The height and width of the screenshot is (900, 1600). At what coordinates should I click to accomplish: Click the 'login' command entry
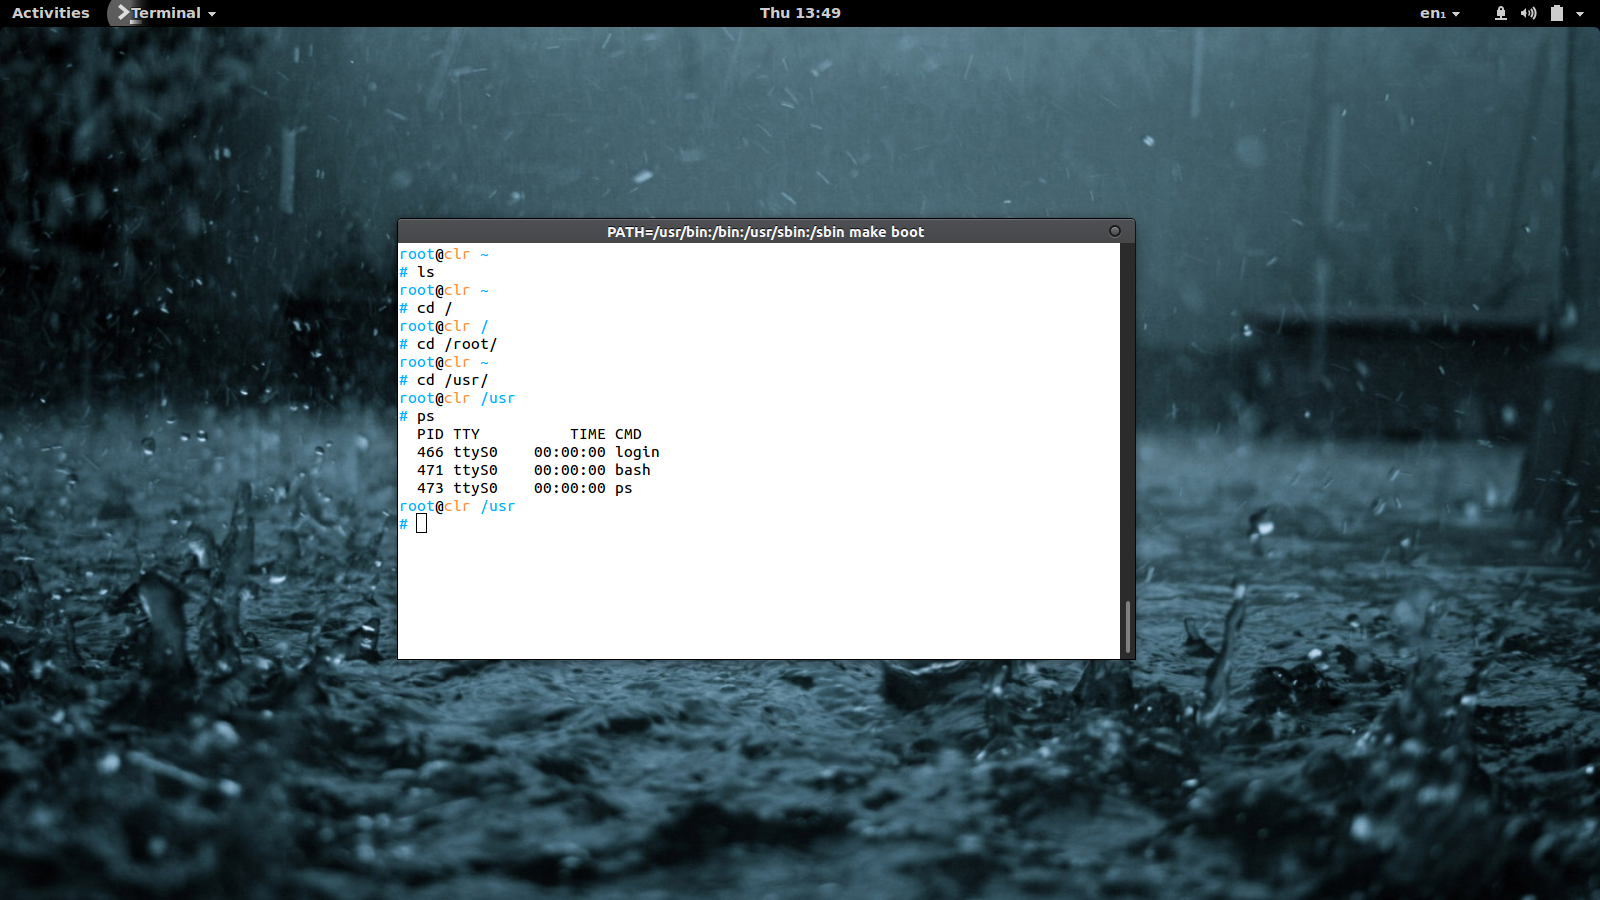tap(637, 452)
